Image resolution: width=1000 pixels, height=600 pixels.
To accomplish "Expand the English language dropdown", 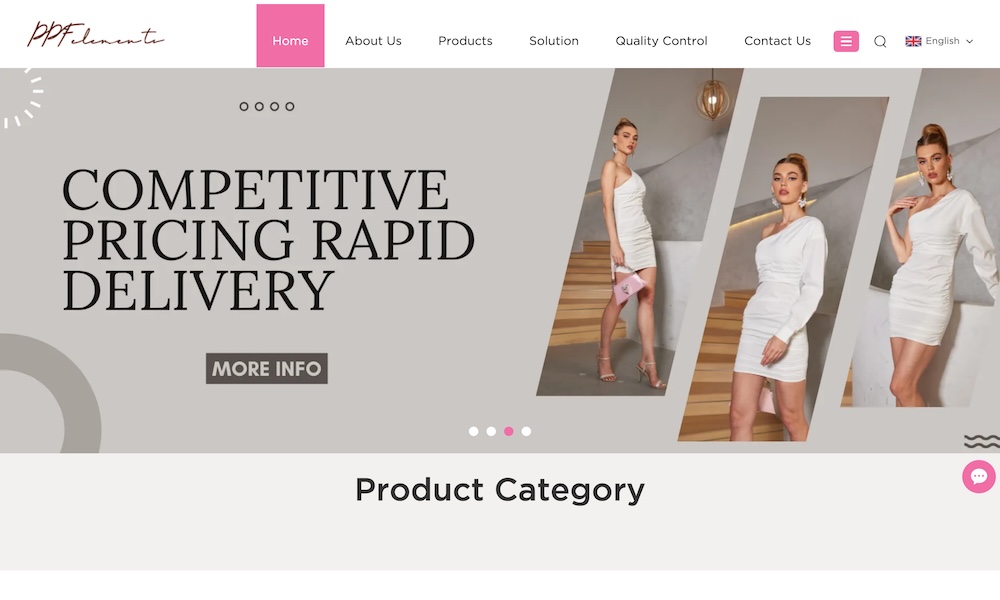I will click(939, 41).
